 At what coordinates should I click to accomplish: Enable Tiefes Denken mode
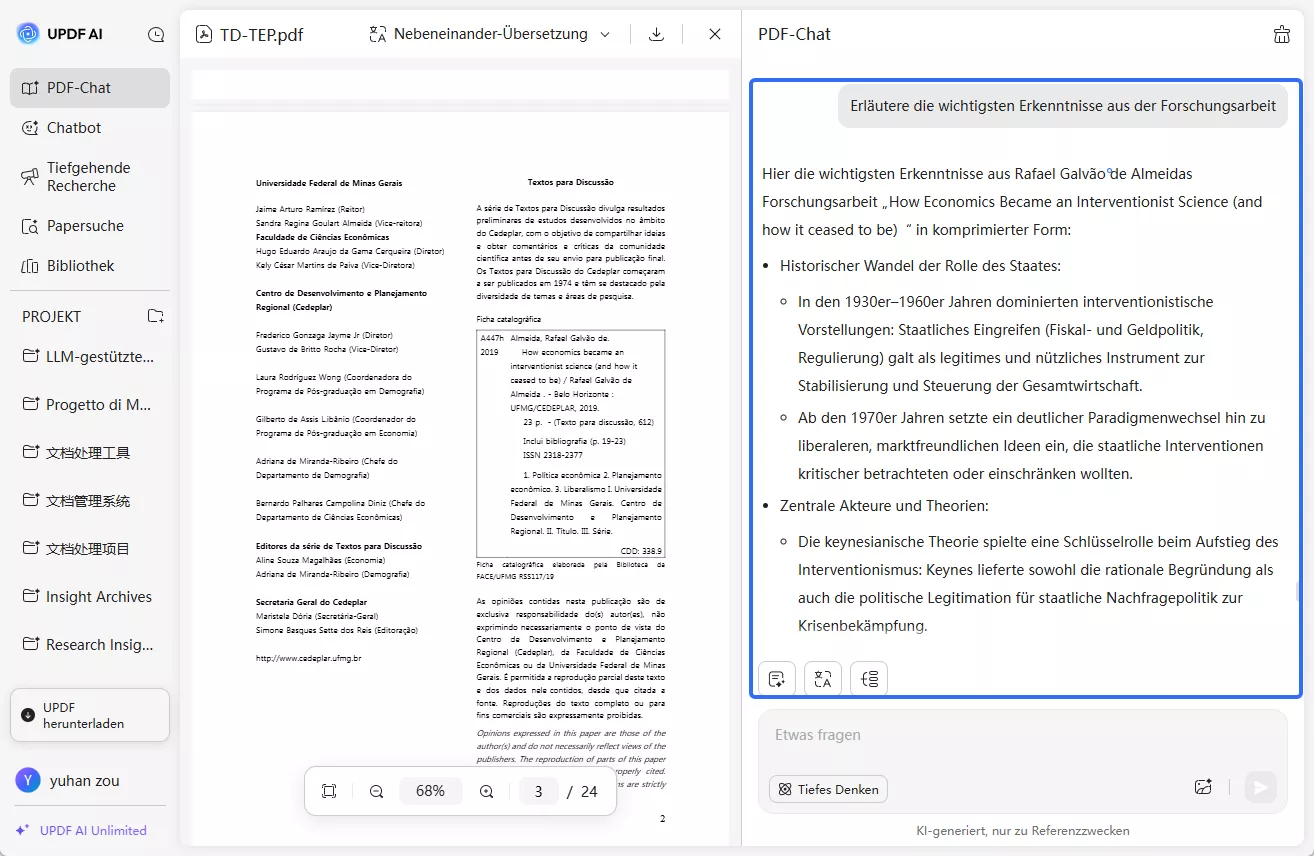828,789
